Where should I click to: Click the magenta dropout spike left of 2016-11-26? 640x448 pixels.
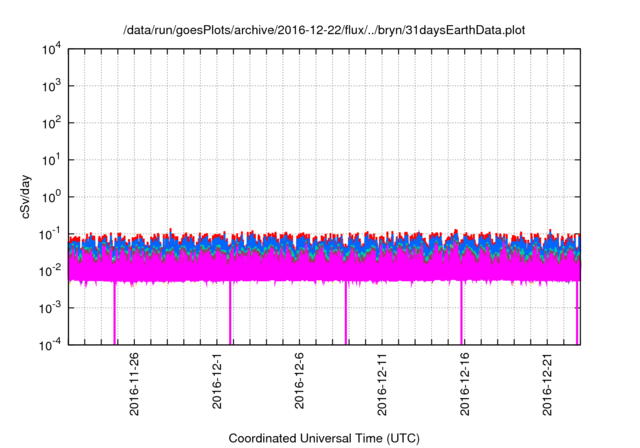(x=115, y=315)
